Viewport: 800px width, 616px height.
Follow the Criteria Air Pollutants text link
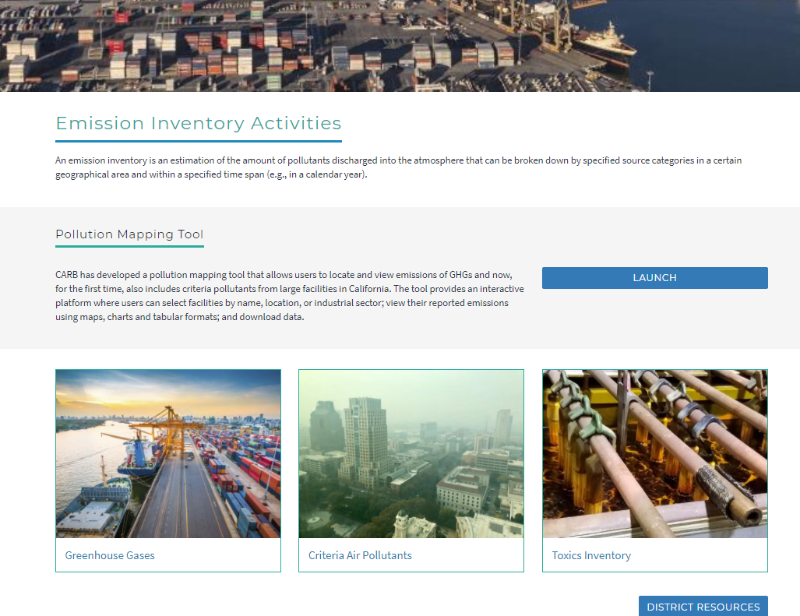point(360,555)
